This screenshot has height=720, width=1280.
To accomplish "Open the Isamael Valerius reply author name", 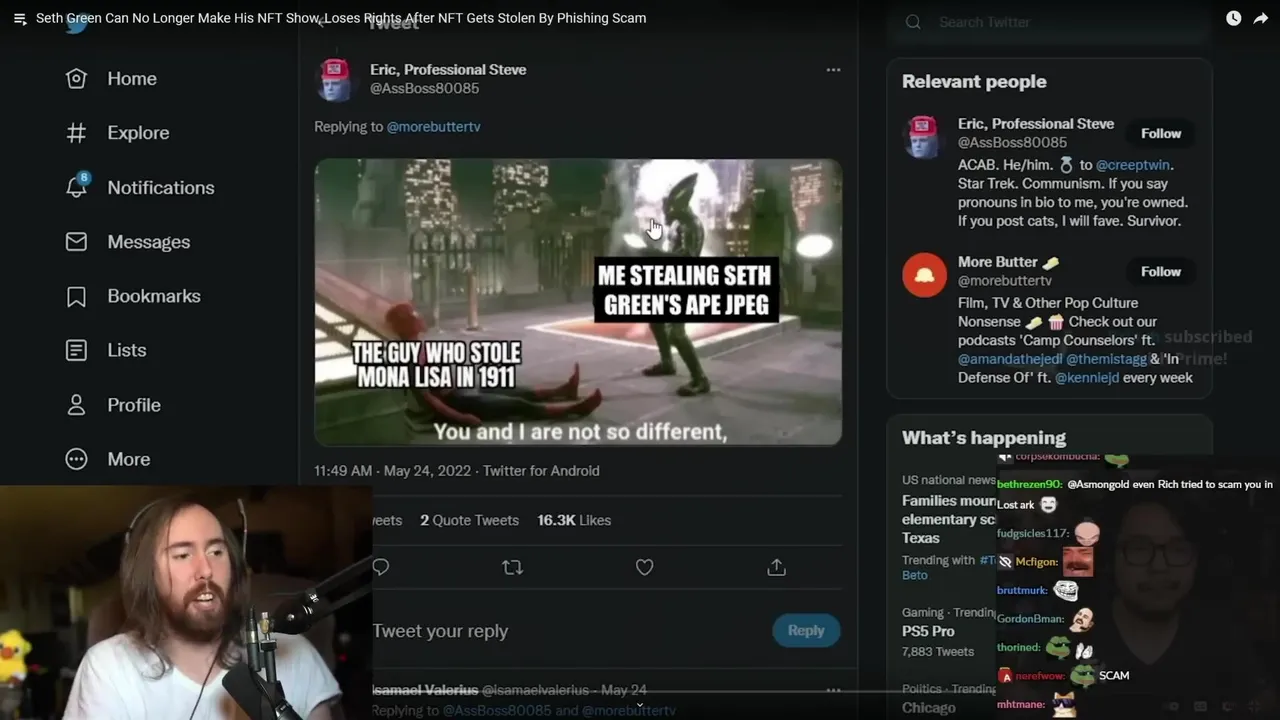I will (424, 690).
